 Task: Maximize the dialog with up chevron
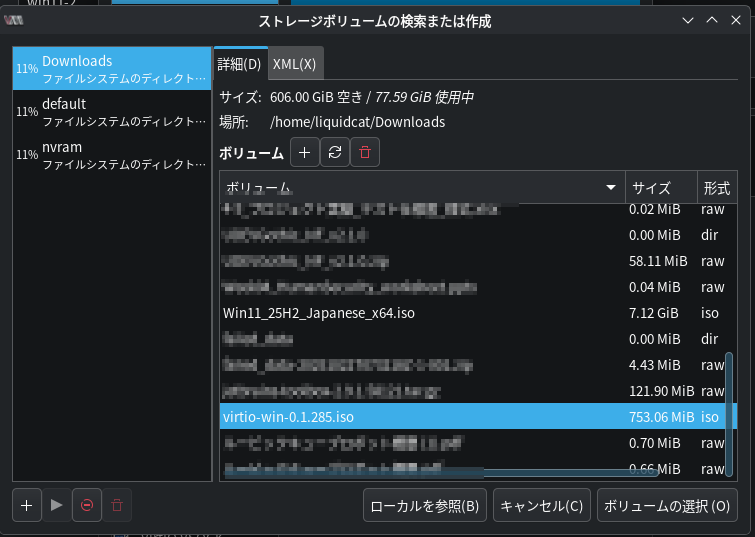click(712, 20)
